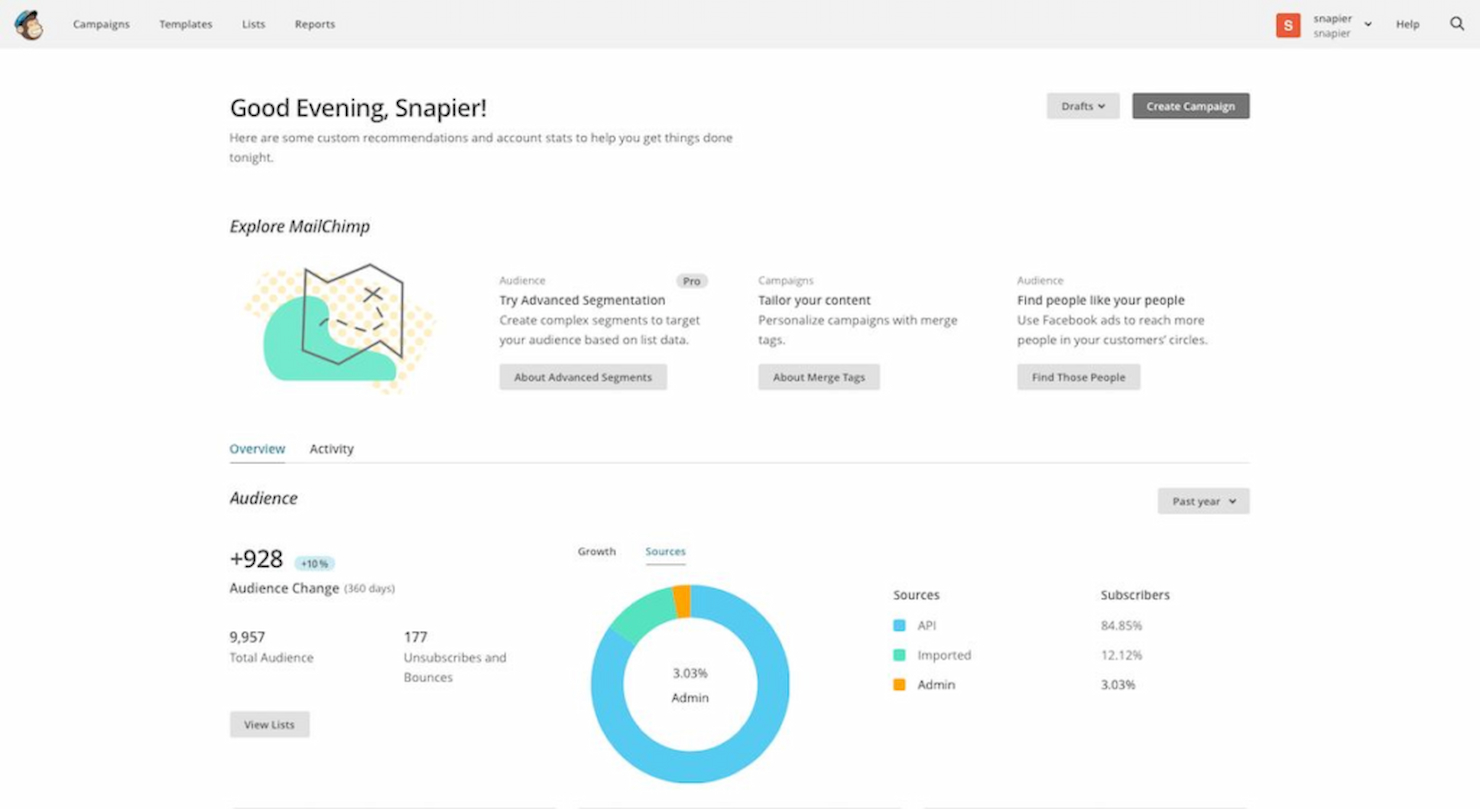Viewport: 1480px width, 809px height.
Task: Open search using the magnifier icon
Action: [1456, 23]
